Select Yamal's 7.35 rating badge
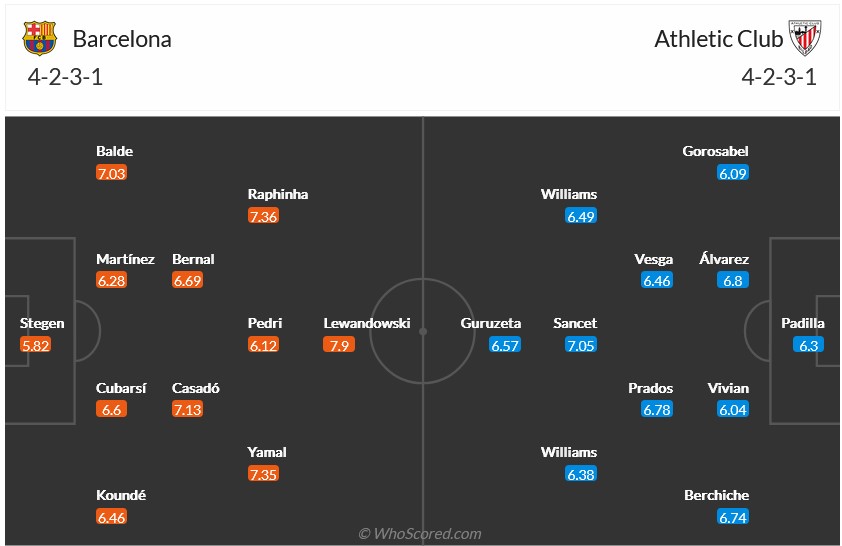 point(263,474)
